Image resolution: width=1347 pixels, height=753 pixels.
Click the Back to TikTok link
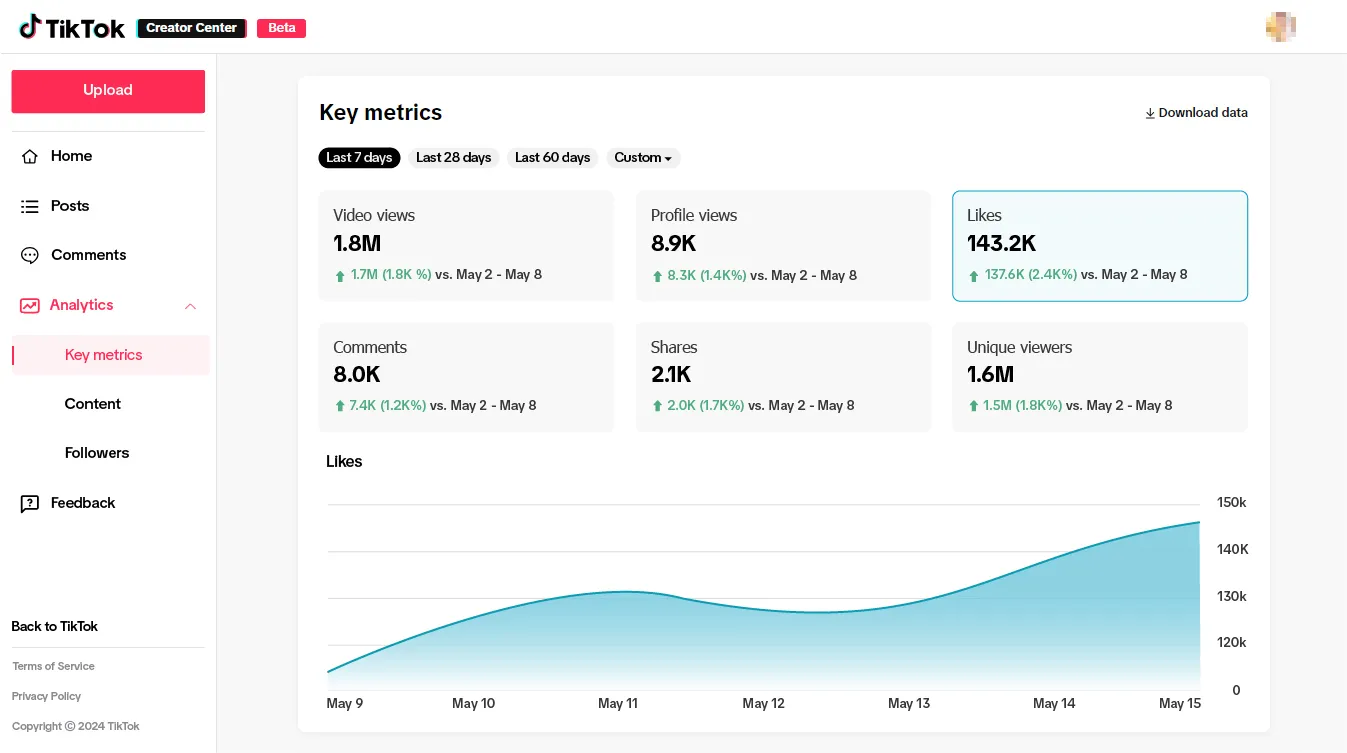pyautogui.click(x=55, y=627)
